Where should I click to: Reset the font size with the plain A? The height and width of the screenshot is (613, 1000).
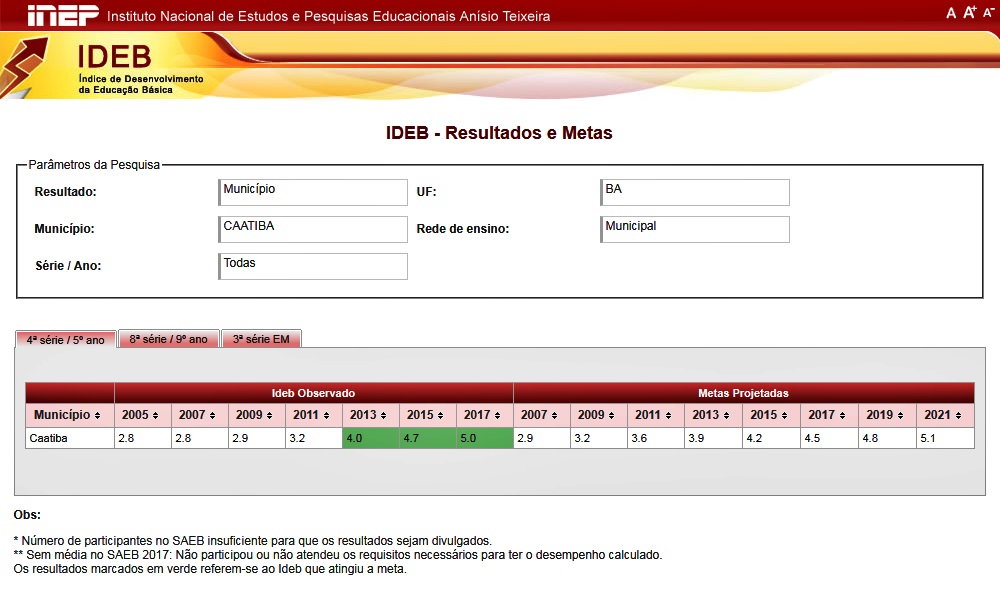pos(951,13)
